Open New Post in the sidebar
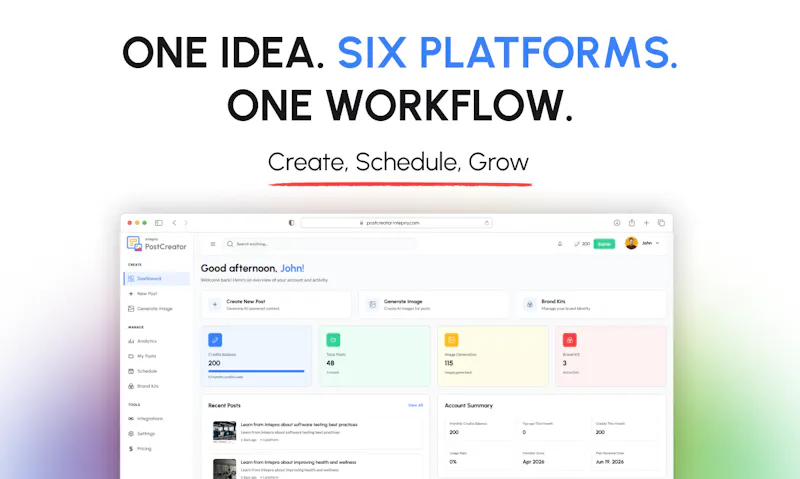The image size is (800, 479). pos(143,294)
